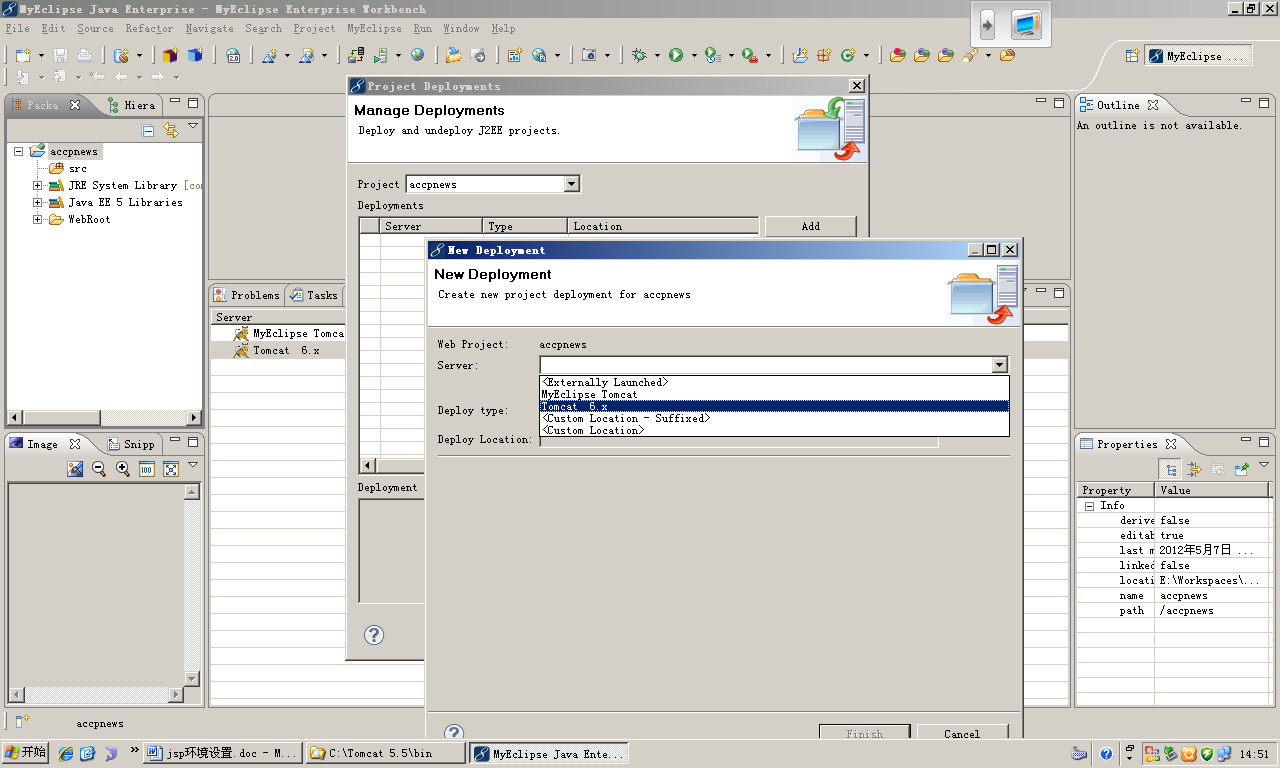The image size is (1280, 768).
Task: Open the Start button on taskbar
Action: pos(25,753)
